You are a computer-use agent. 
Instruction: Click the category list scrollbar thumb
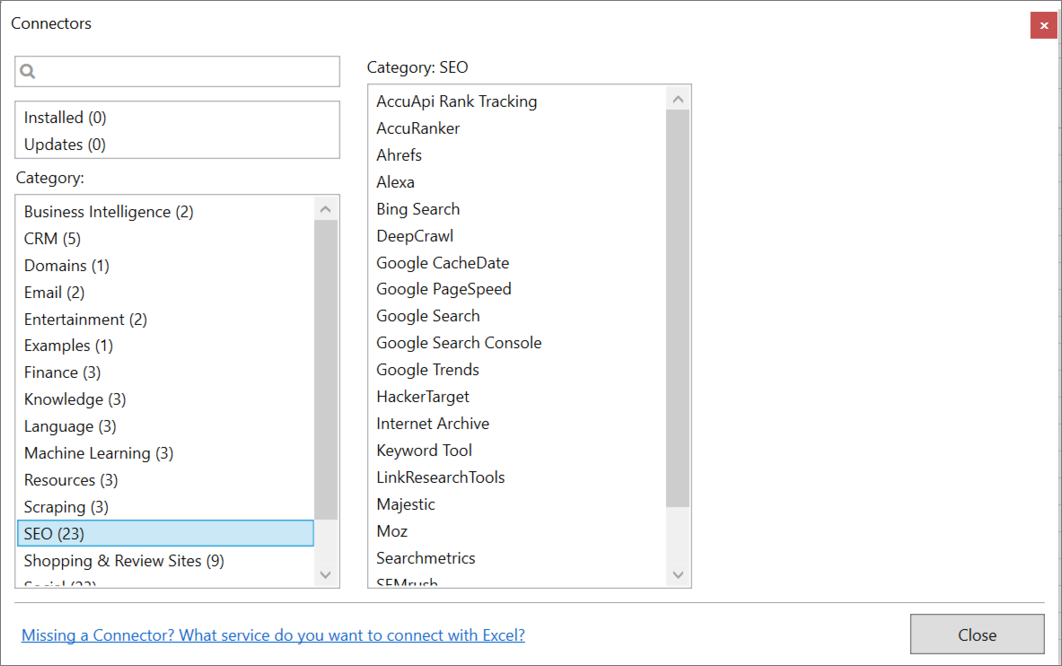click(x=326, y=370)
